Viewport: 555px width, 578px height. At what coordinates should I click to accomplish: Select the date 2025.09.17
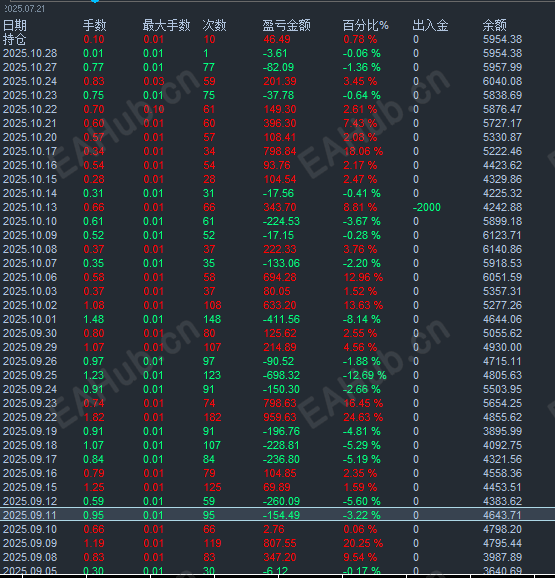(x=30, y=460)
